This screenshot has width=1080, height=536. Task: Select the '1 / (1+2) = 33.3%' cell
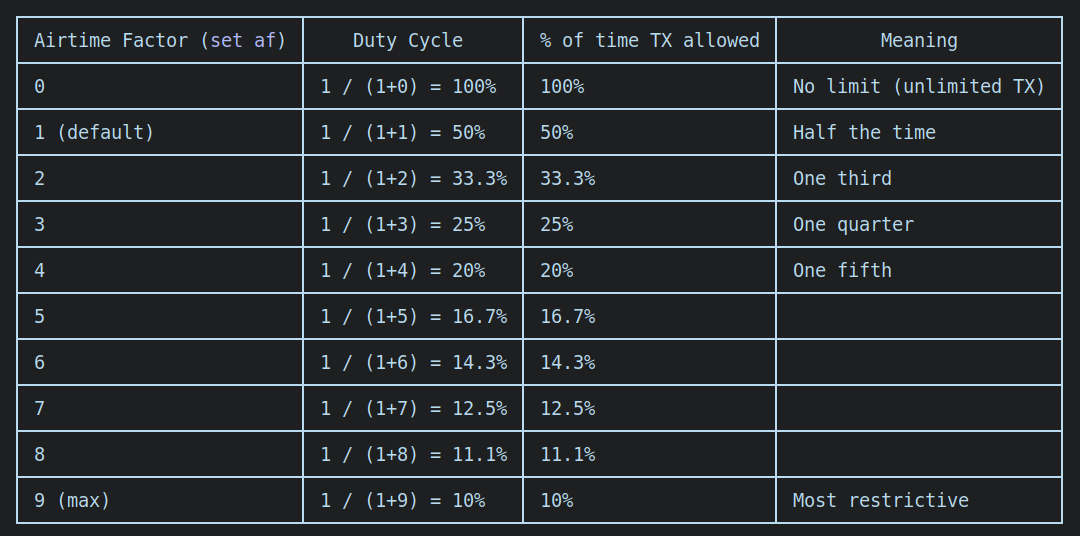pyautogui.click(x=413, y=179)
